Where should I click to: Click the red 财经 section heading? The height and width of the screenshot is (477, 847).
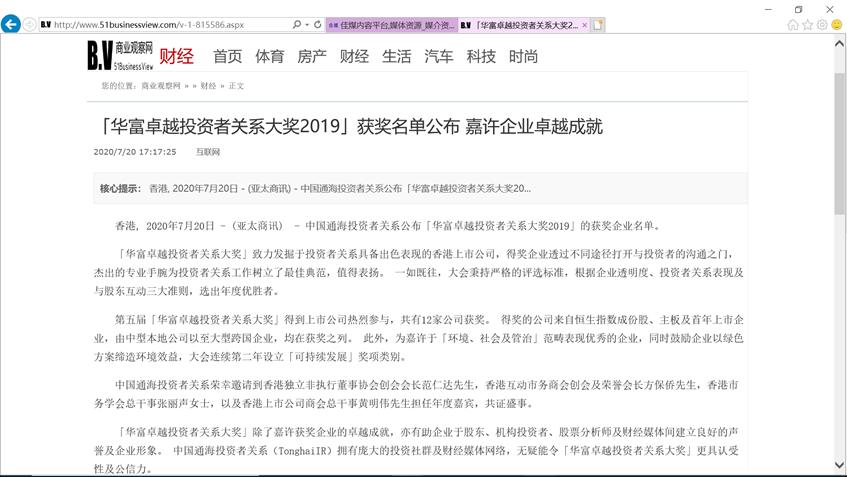[x=176, y=56]
